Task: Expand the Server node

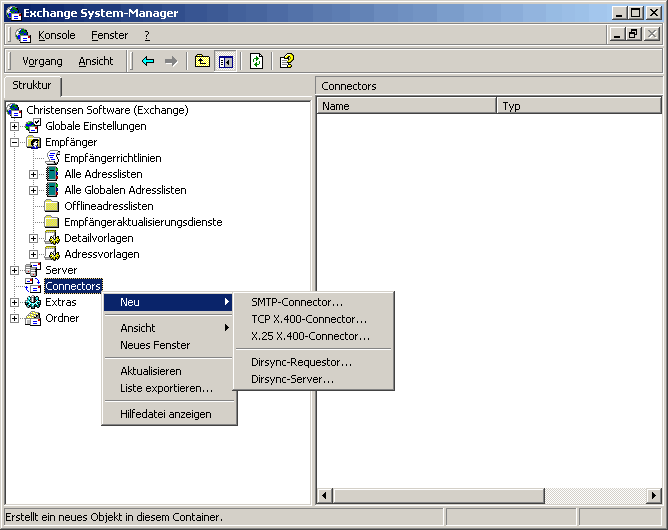Action: click(14, 270)
